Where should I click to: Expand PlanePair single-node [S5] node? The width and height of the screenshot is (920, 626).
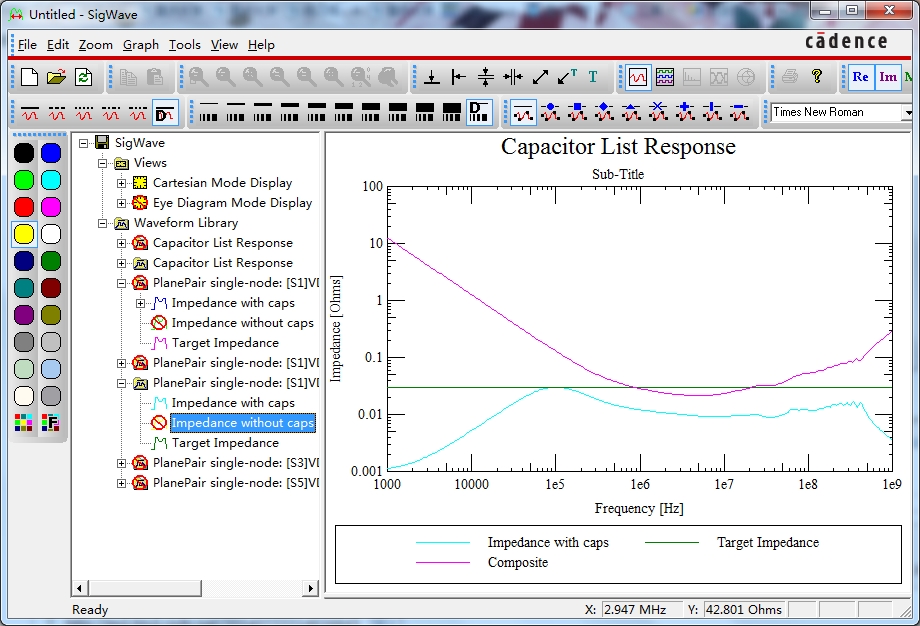121,483
